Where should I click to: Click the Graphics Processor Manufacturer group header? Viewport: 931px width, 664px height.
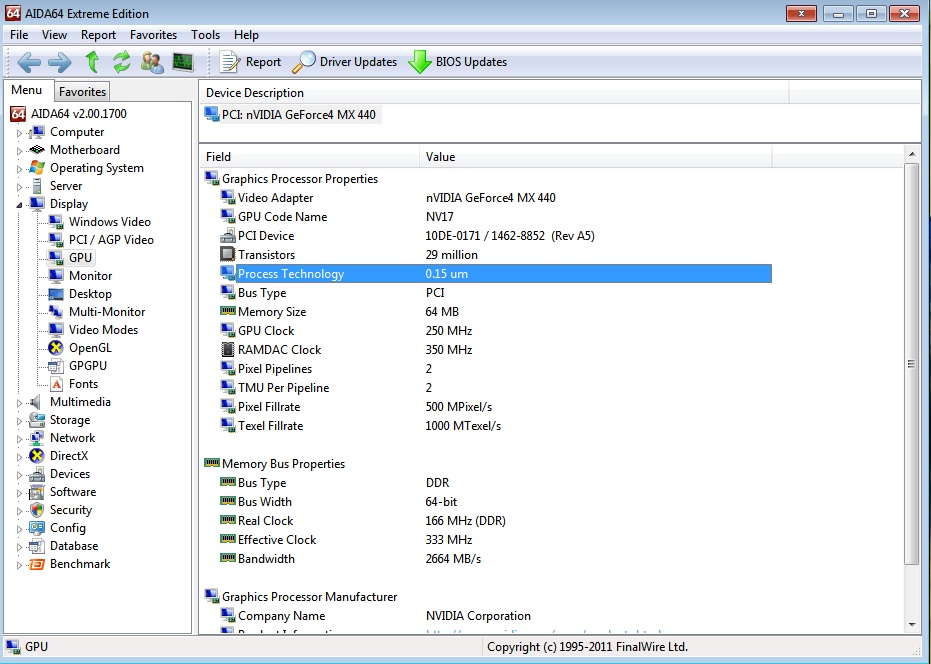coord(309,597)
